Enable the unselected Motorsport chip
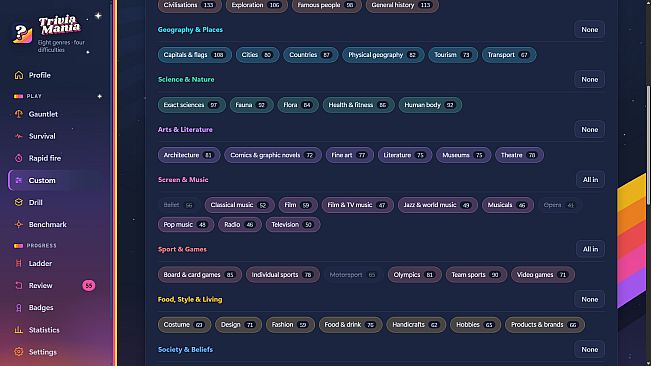 pos(353,275)
